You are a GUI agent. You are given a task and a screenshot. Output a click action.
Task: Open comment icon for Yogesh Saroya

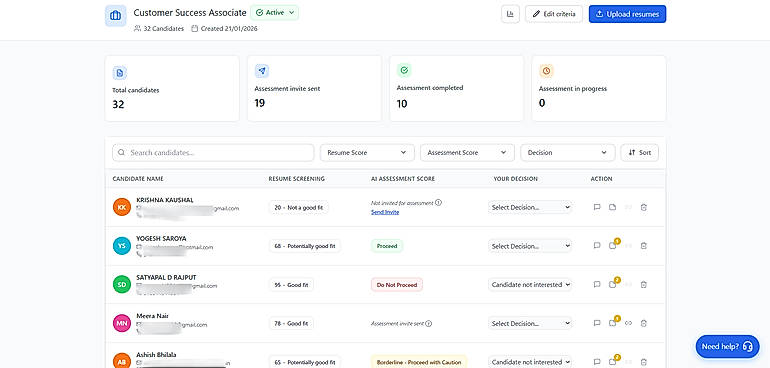click(597, 246)
